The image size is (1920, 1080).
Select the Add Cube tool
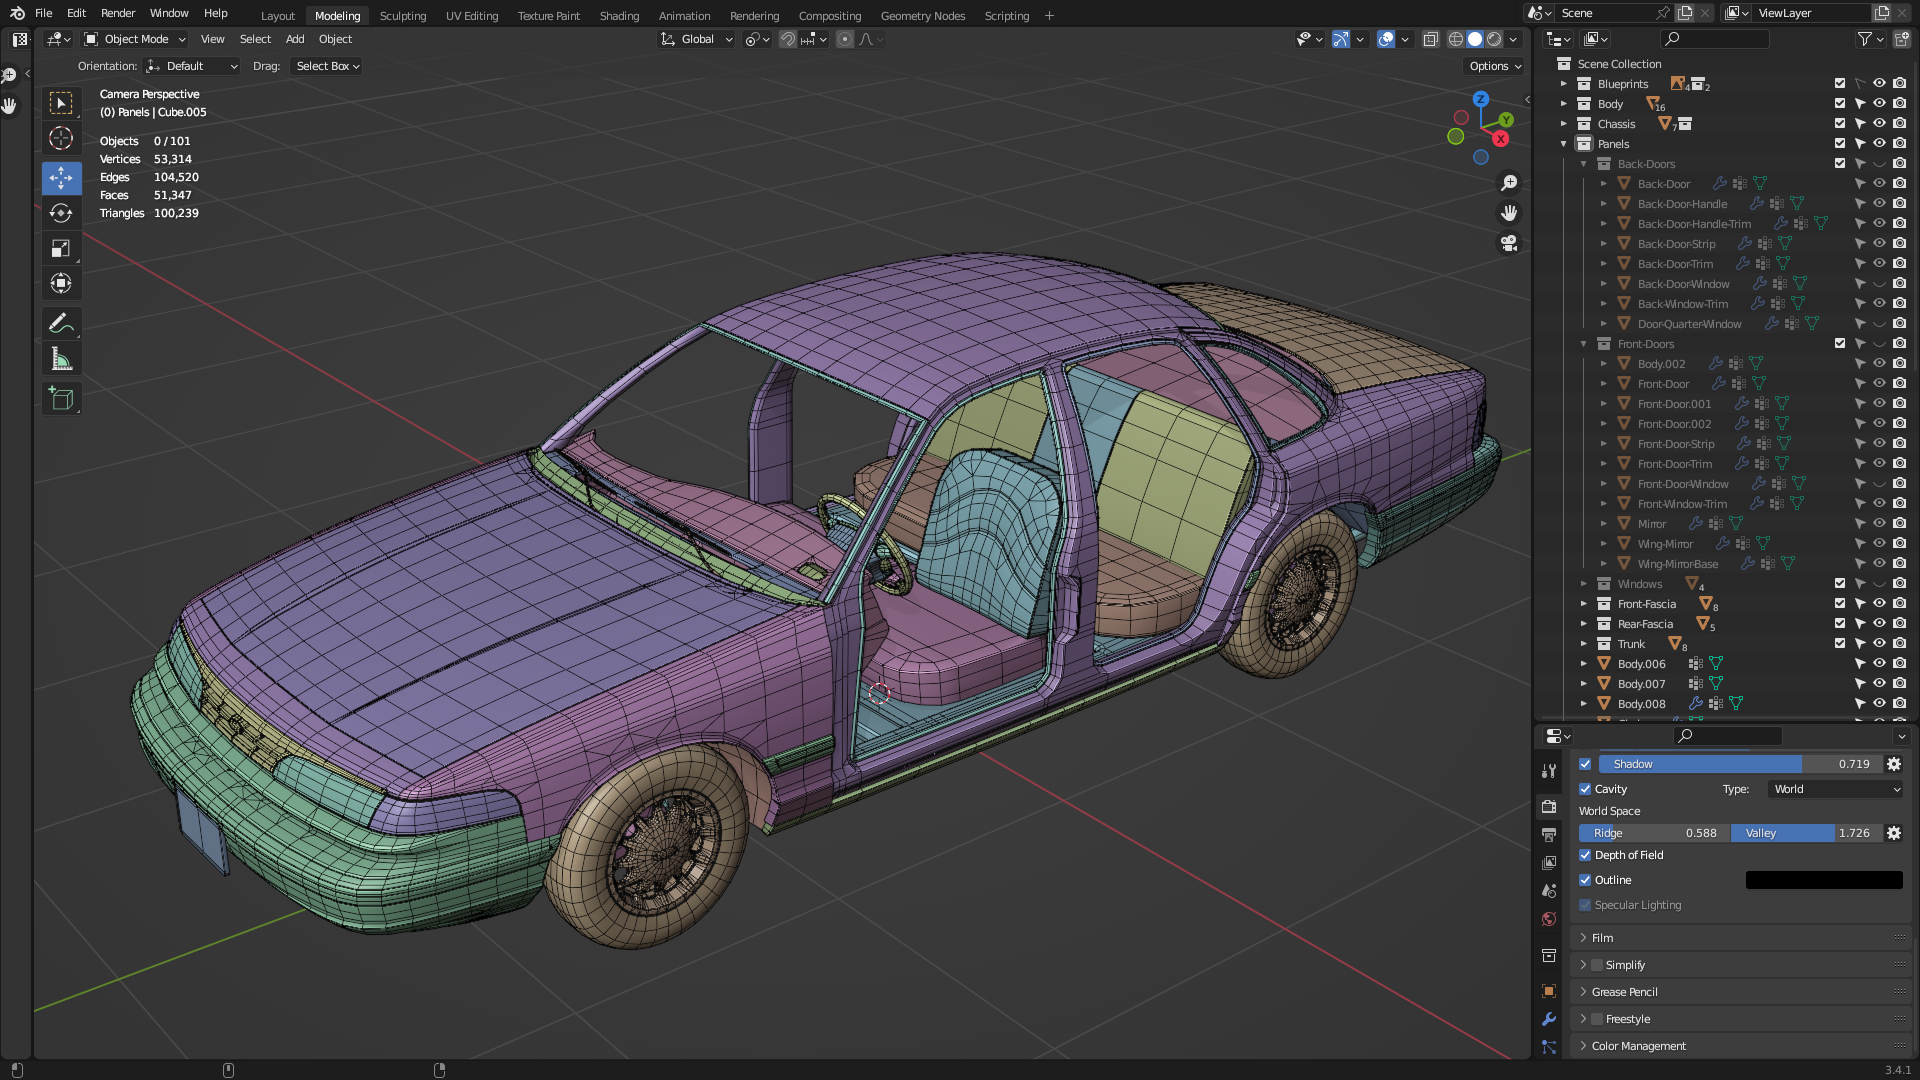coord(61,398)
